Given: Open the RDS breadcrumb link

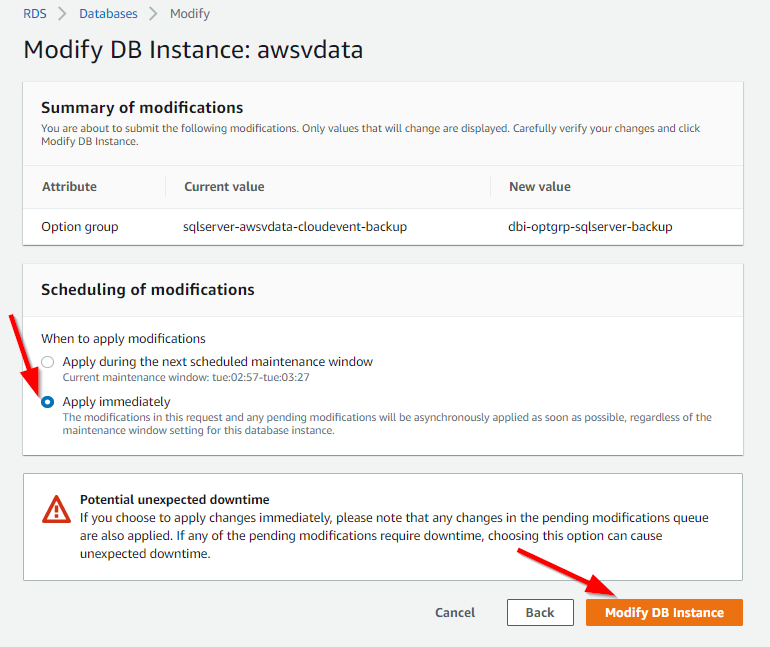Looking at the screenshot, I should pyautogui.click(x=35, y=14).
